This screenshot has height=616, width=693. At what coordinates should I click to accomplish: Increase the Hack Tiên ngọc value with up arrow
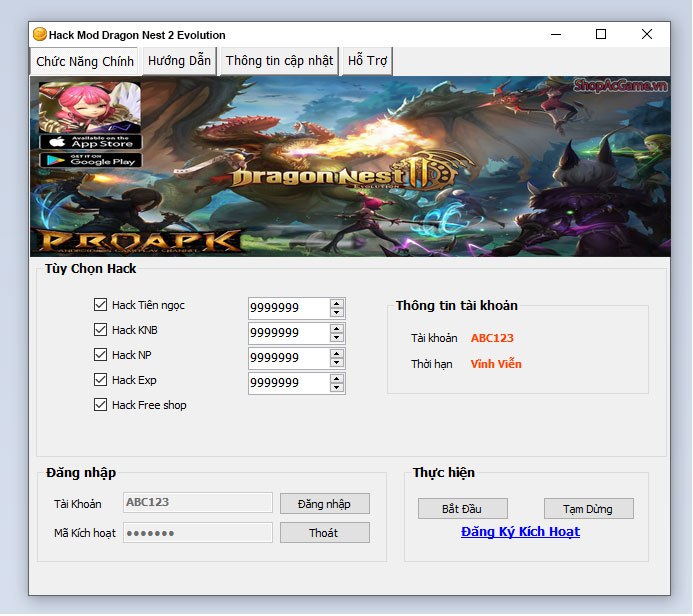click(337, 304)
